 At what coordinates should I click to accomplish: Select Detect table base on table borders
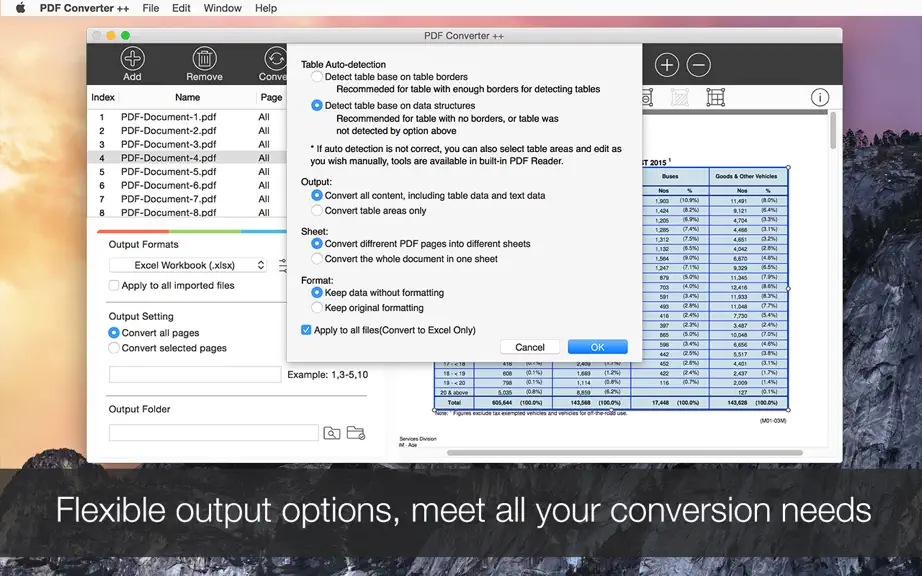pos(317,76)
